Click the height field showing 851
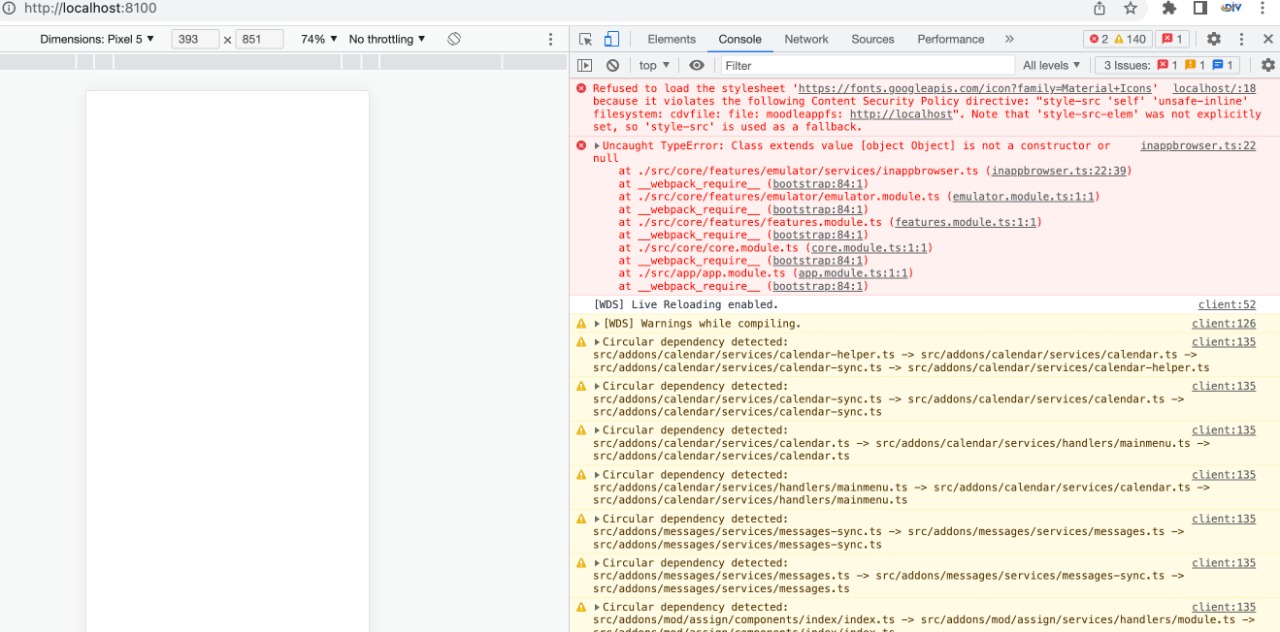The height and width of the screenshot is (632, 1280). click(x=259, y=39)
